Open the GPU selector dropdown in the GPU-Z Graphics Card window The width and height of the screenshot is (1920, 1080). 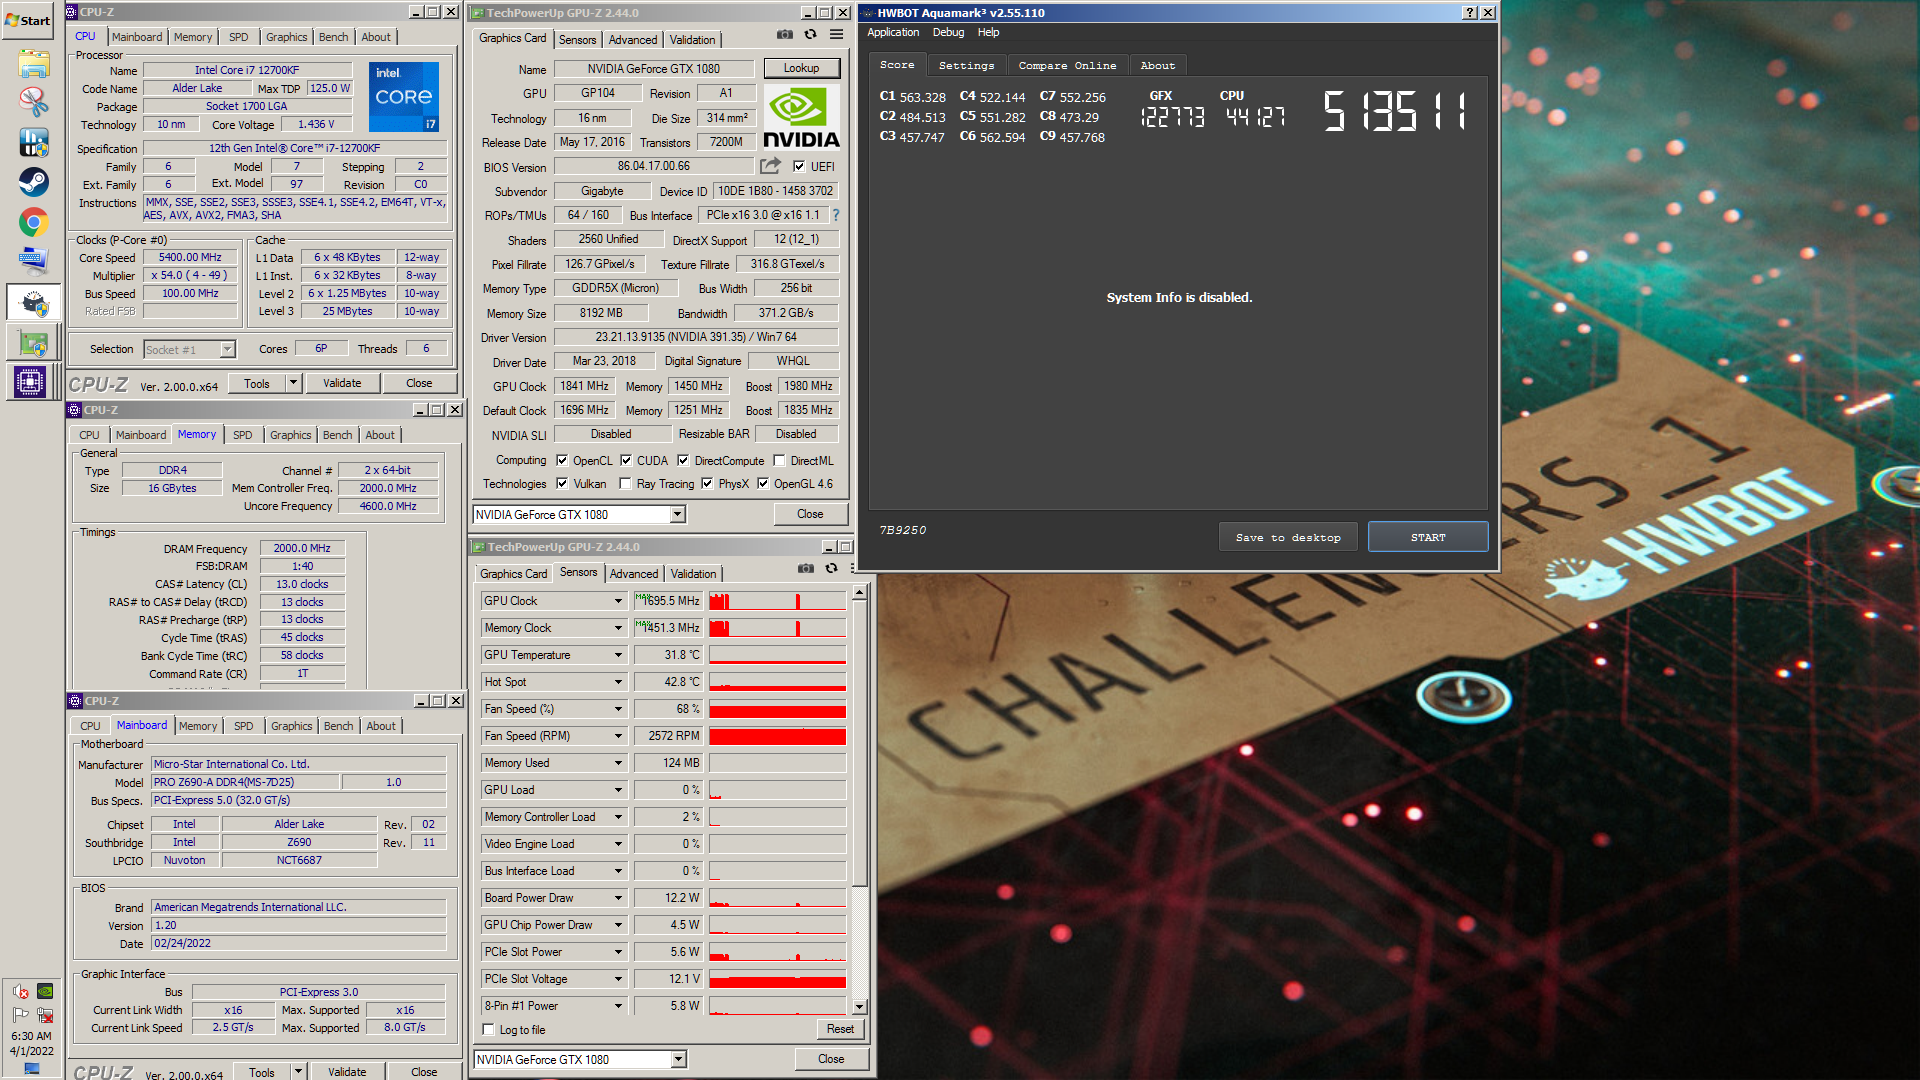click(678, 514)
